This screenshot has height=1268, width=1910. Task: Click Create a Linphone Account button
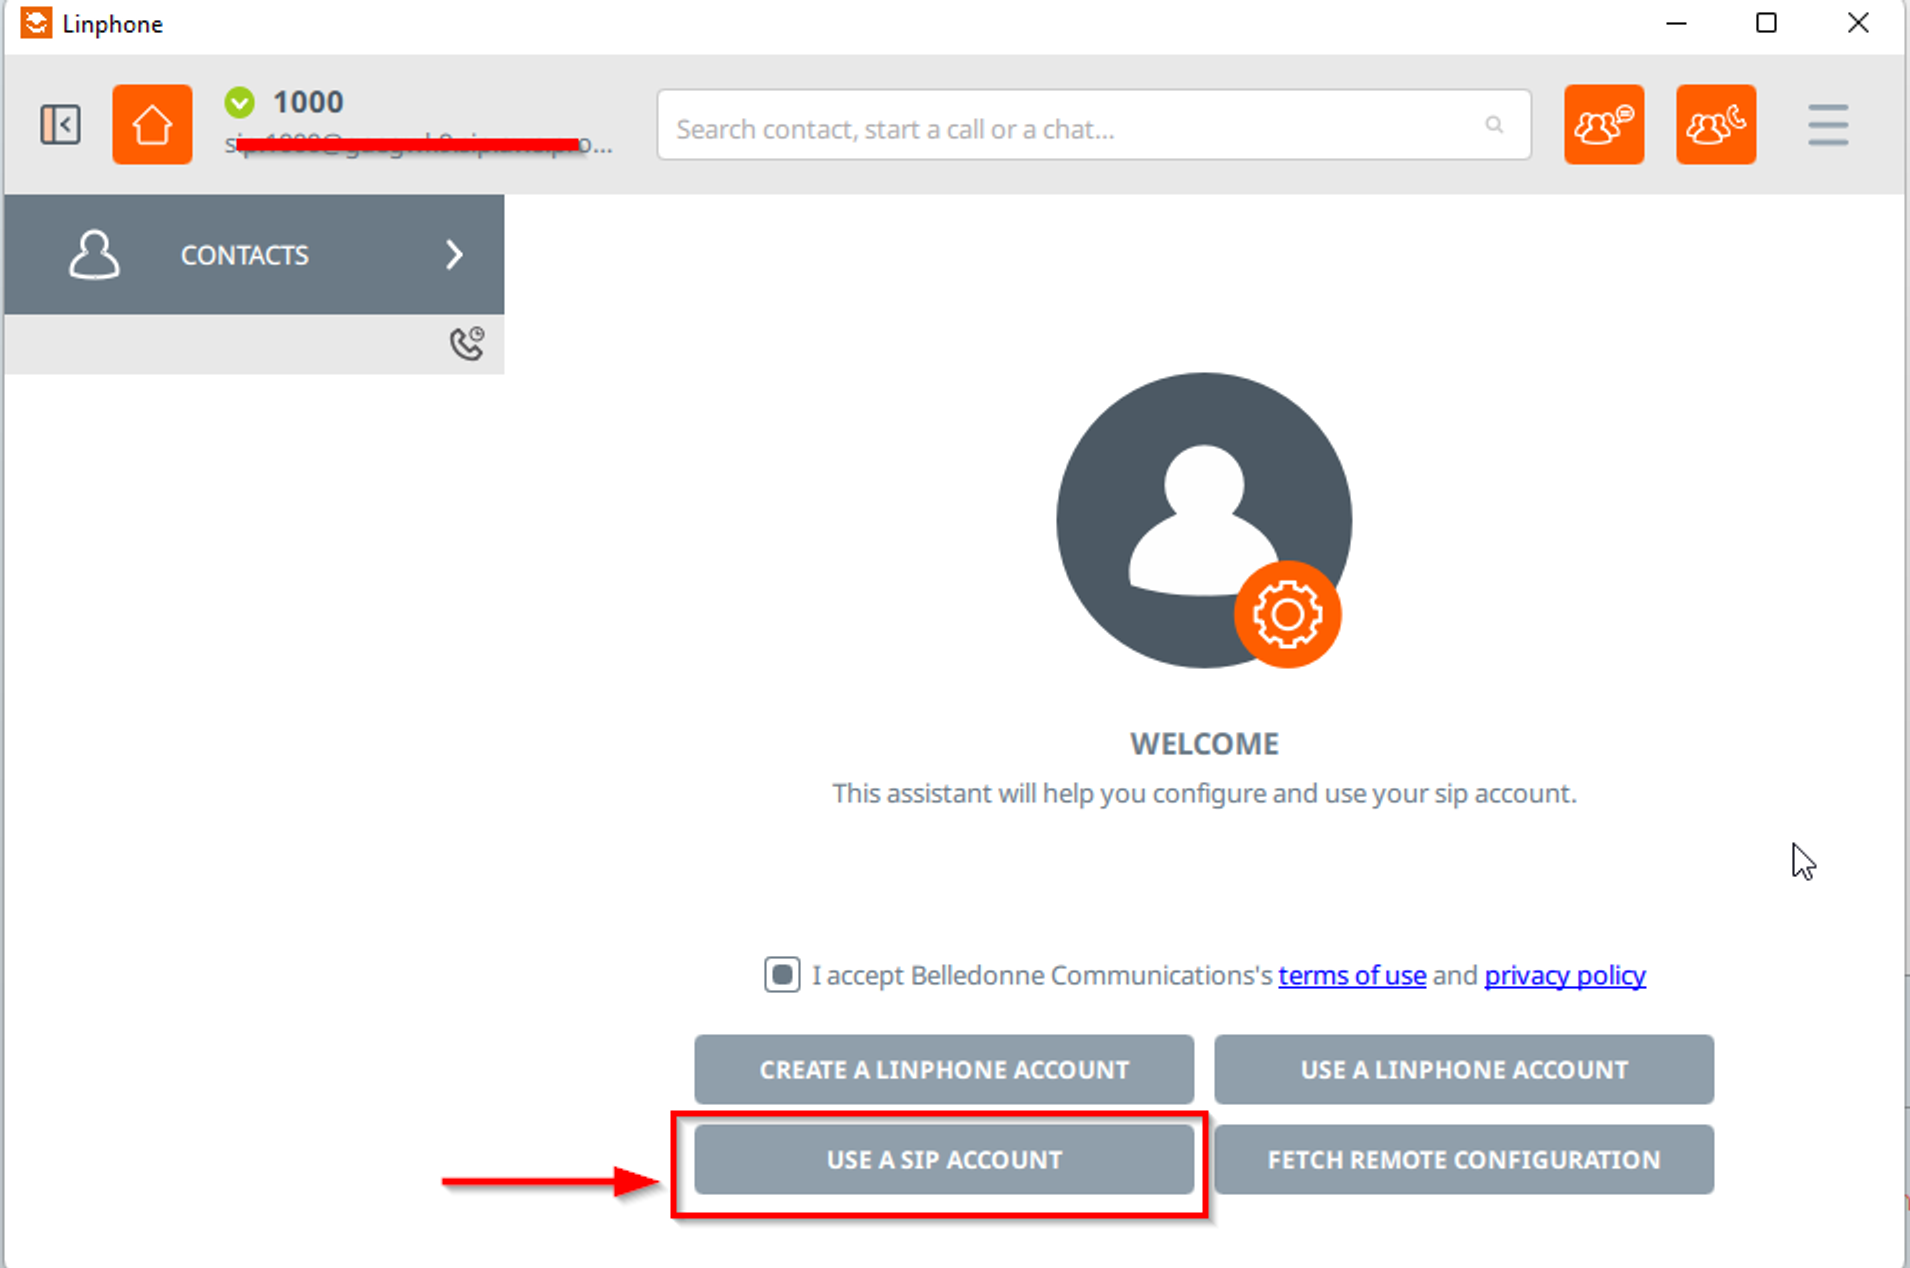tap(944, 1070)
